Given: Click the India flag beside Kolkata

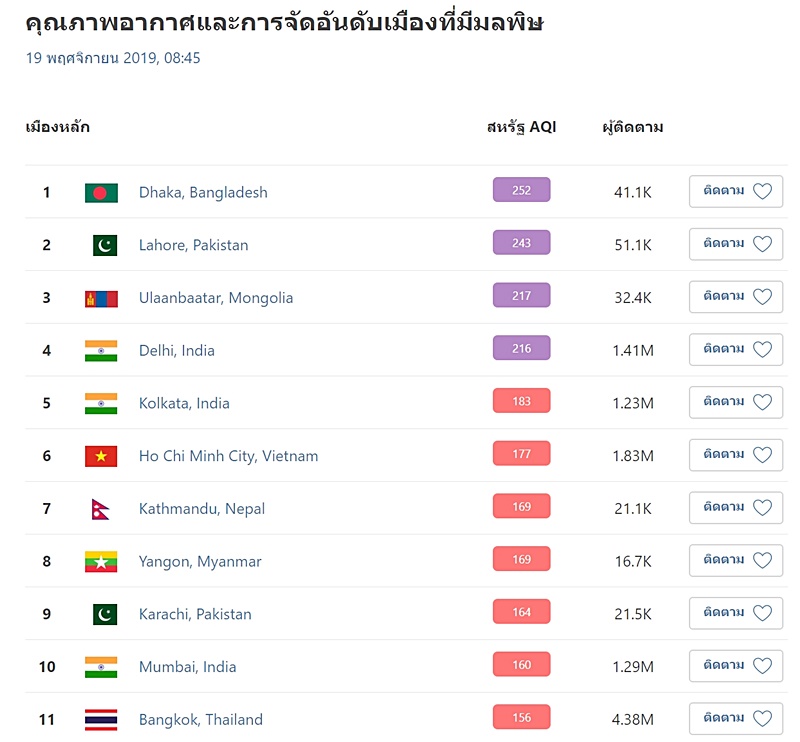Looking at the screenshot, I should tap(101, 404).
